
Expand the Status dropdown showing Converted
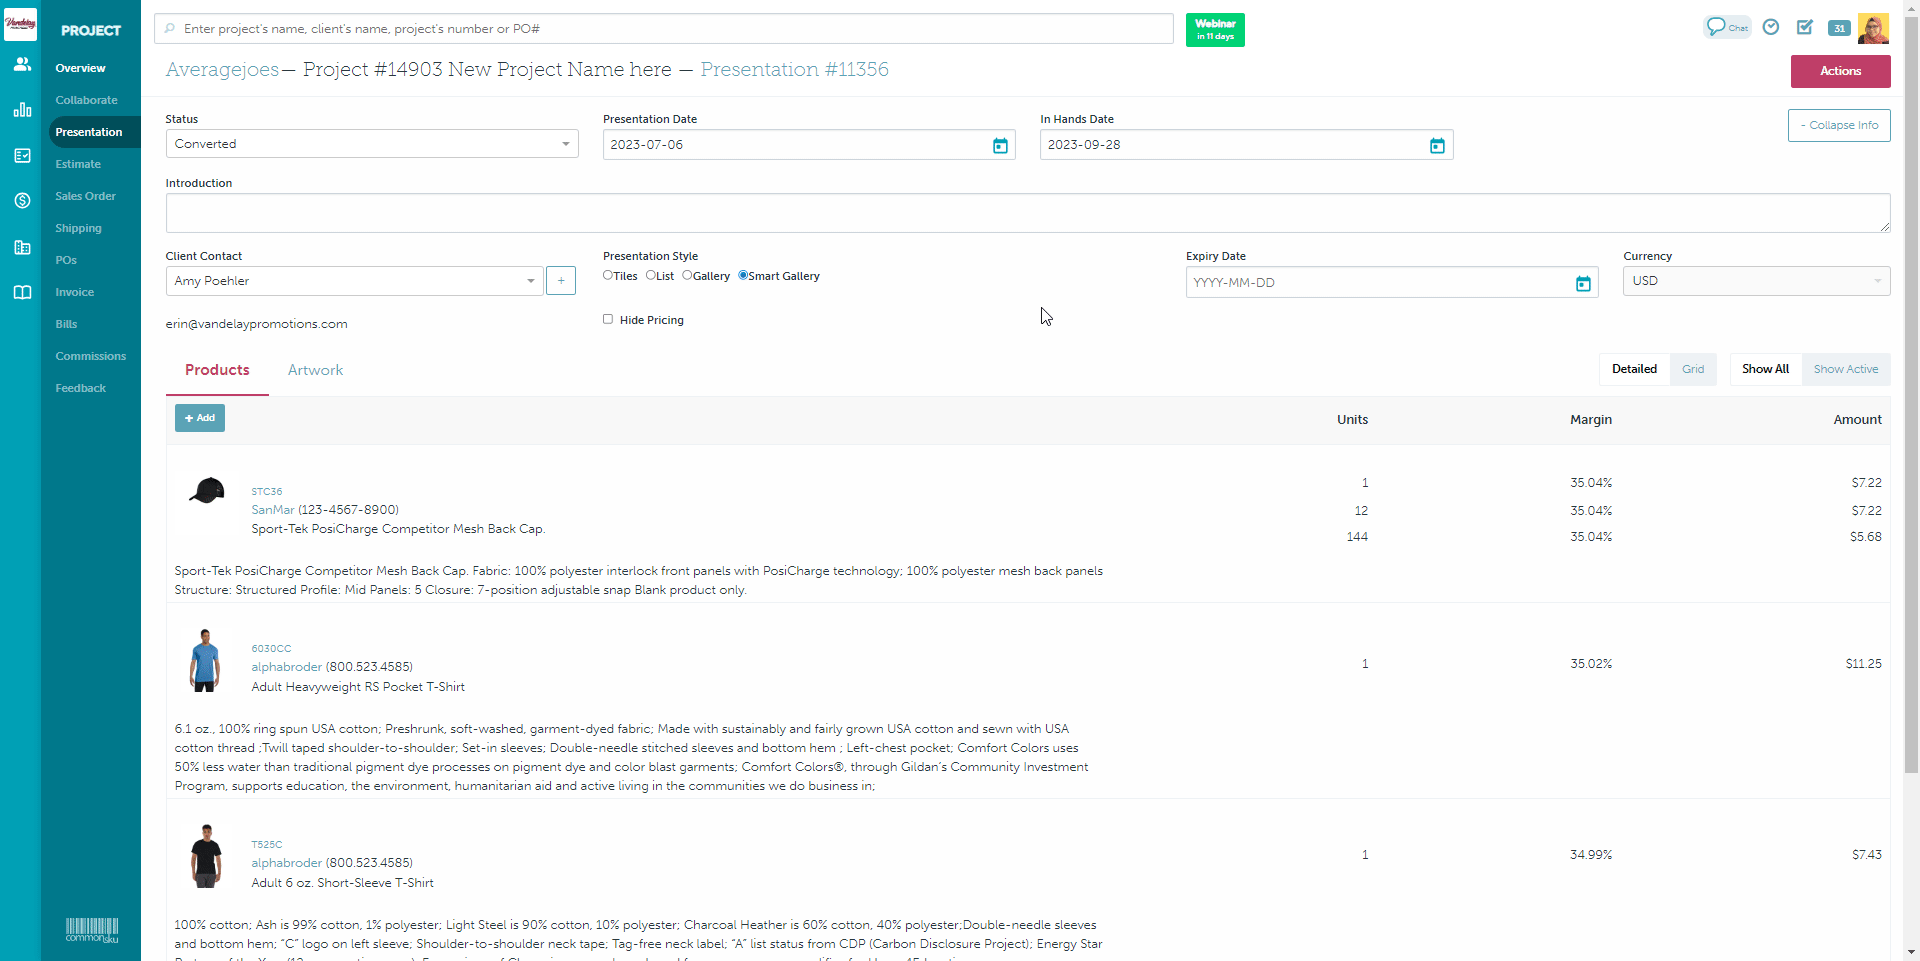371,144
